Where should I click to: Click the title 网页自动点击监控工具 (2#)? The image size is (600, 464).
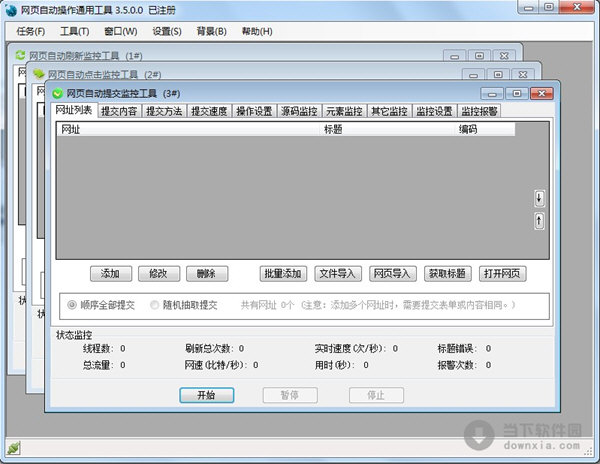click(104, 74)
